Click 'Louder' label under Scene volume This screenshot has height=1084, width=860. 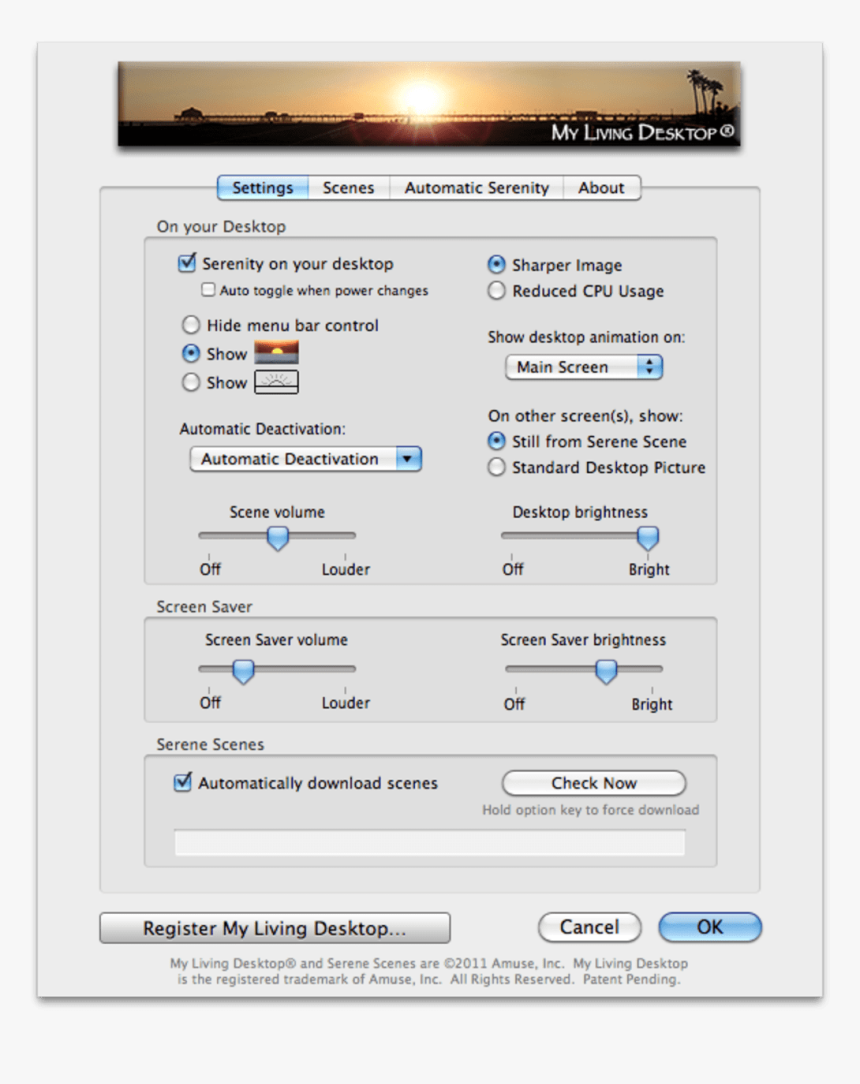click(x=346, y=569)
